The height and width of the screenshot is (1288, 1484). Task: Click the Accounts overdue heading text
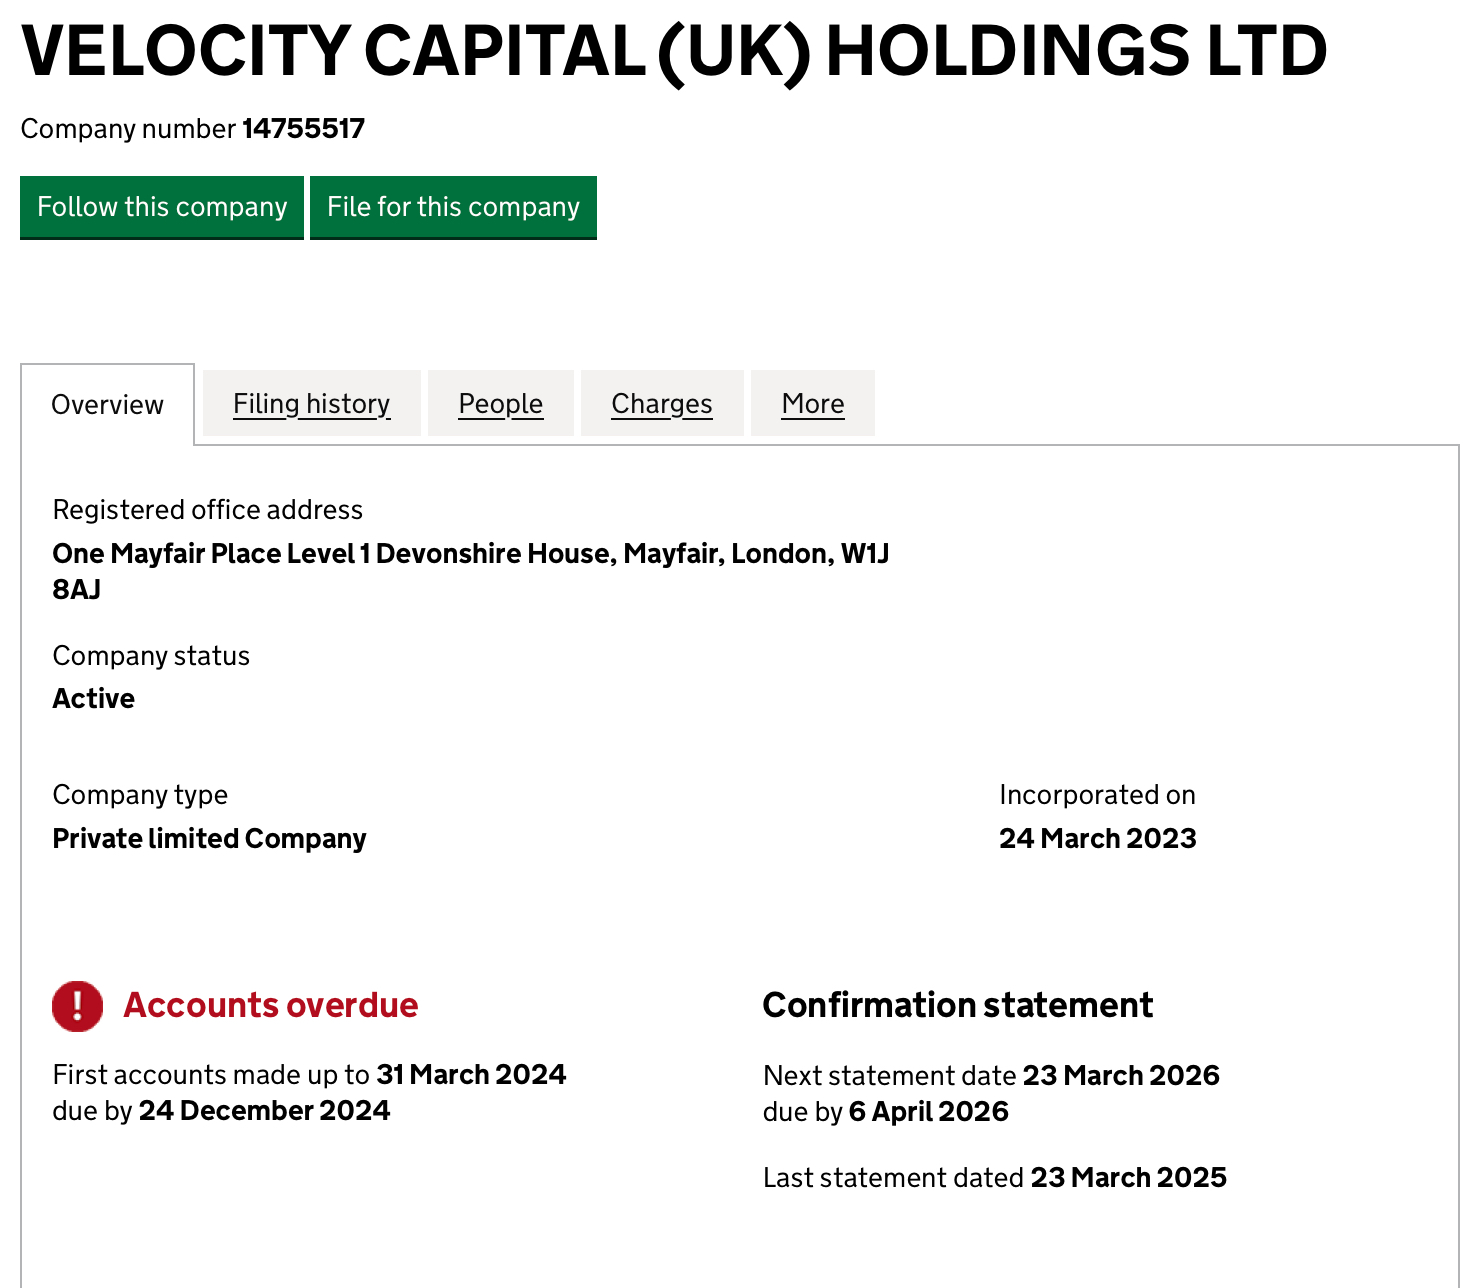tap(270, 1005)
